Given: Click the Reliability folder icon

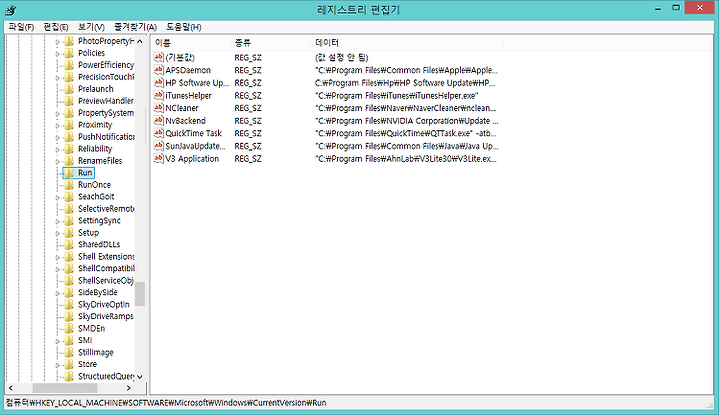Looking at the screenshot, I should (x=69, y=149).
